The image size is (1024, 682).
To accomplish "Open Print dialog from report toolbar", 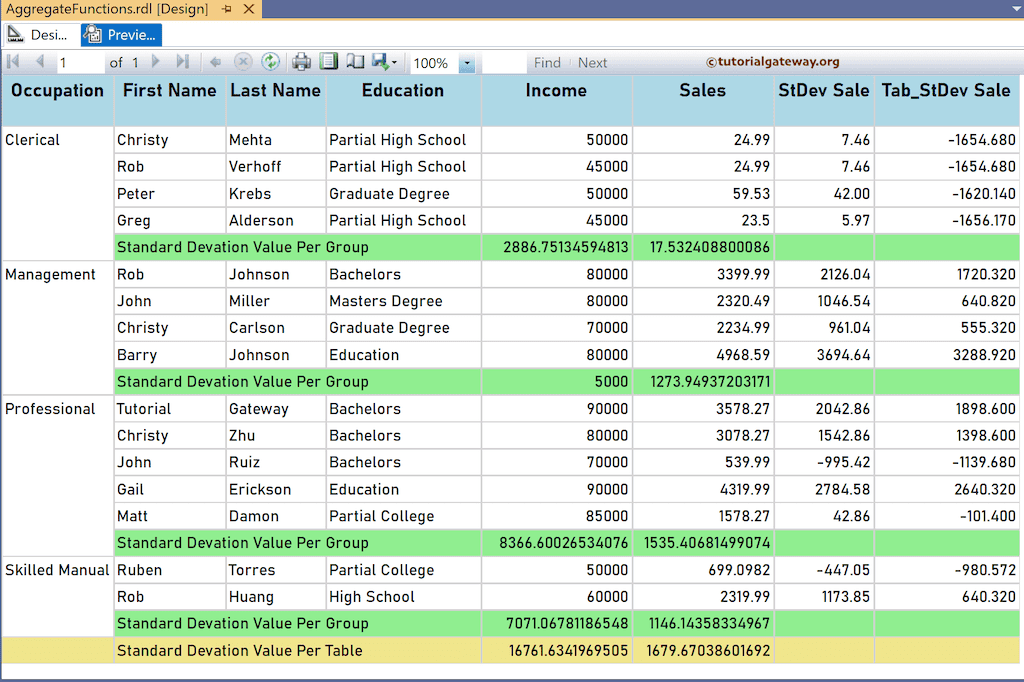I will (299, 62).
